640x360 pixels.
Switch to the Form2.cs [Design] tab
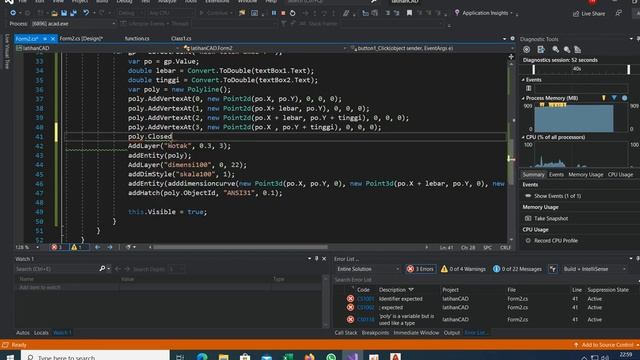81,38
